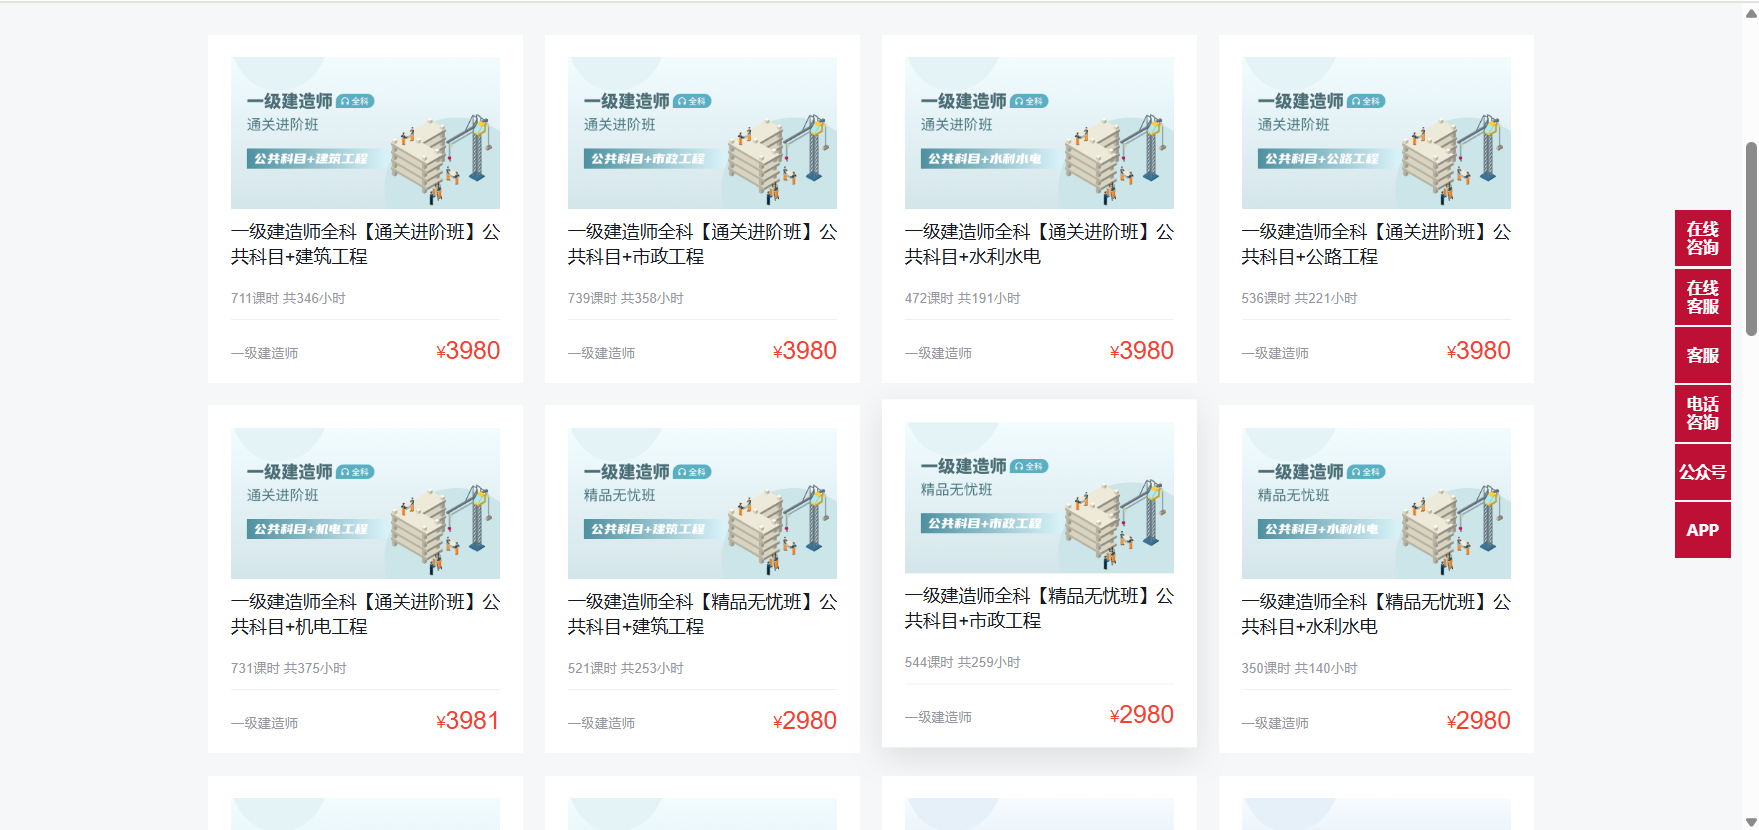This screenshot has height=830, width=1759.
Task: Click 一级建造师 tag on 公路工程 card
Action: tap(1275, 353)
